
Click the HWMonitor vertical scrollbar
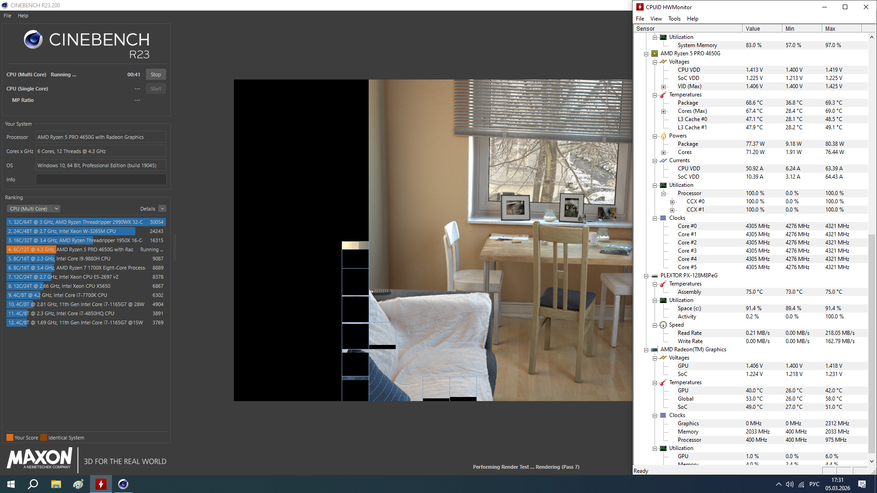(x=871, y=249)
